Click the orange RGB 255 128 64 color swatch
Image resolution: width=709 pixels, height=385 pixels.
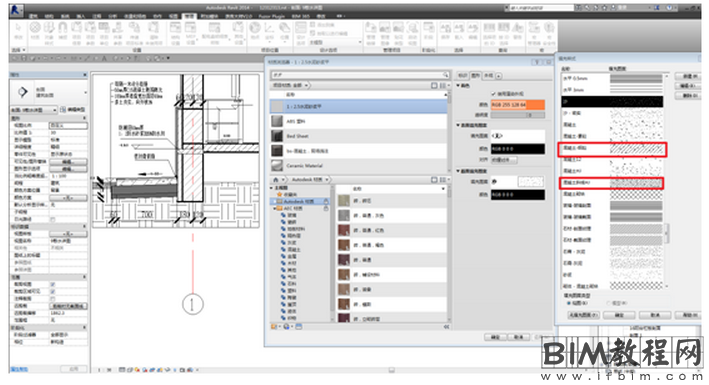point(518,105)
